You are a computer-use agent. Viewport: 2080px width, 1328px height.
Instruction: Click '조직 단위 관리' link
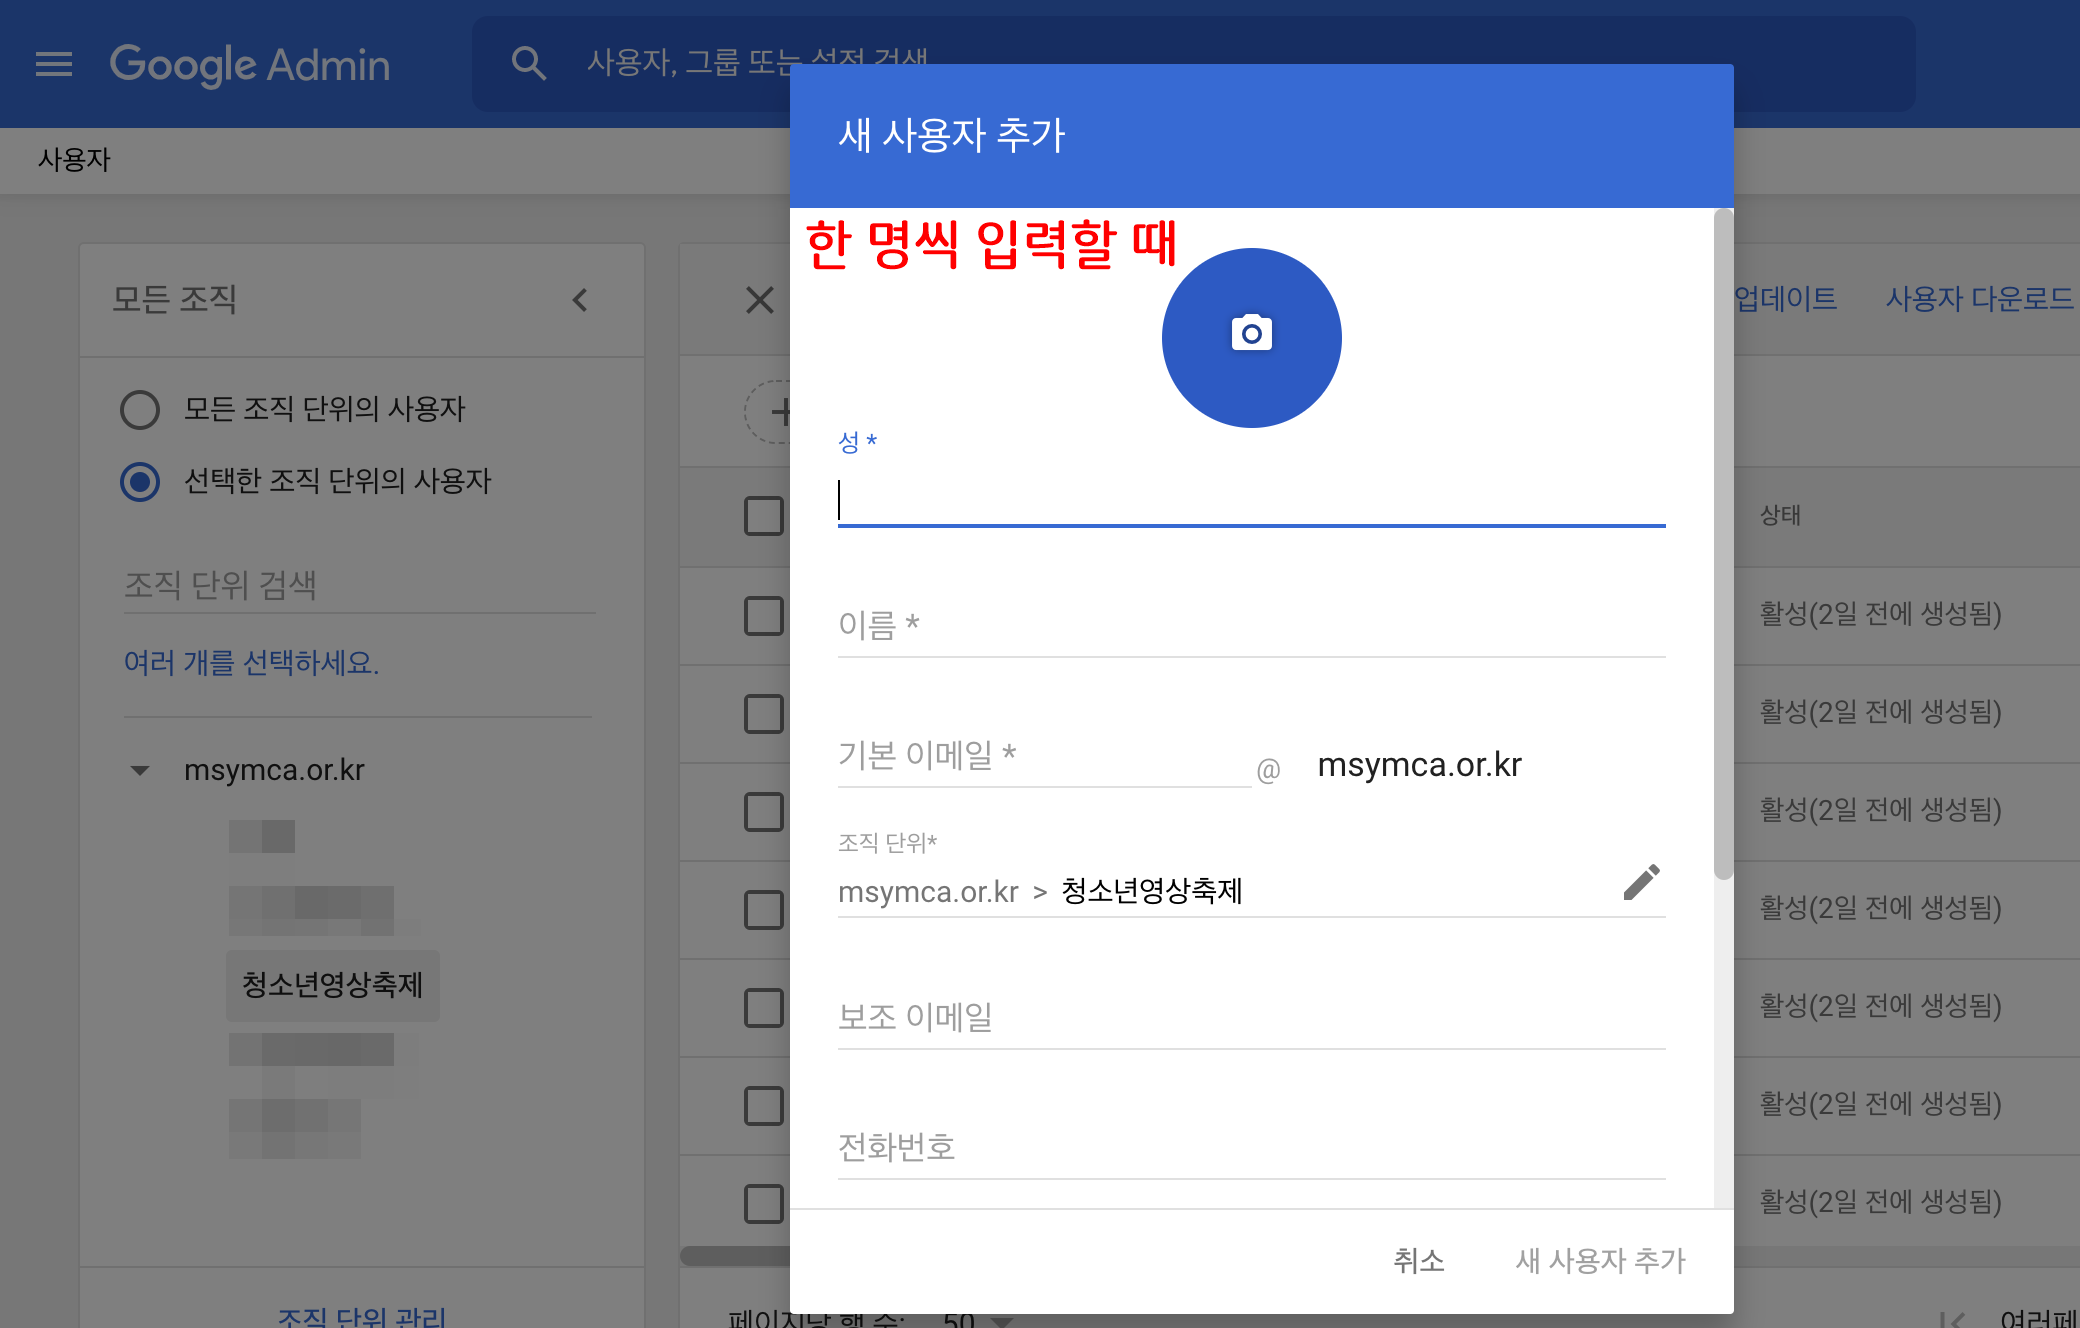(362, 1316)
